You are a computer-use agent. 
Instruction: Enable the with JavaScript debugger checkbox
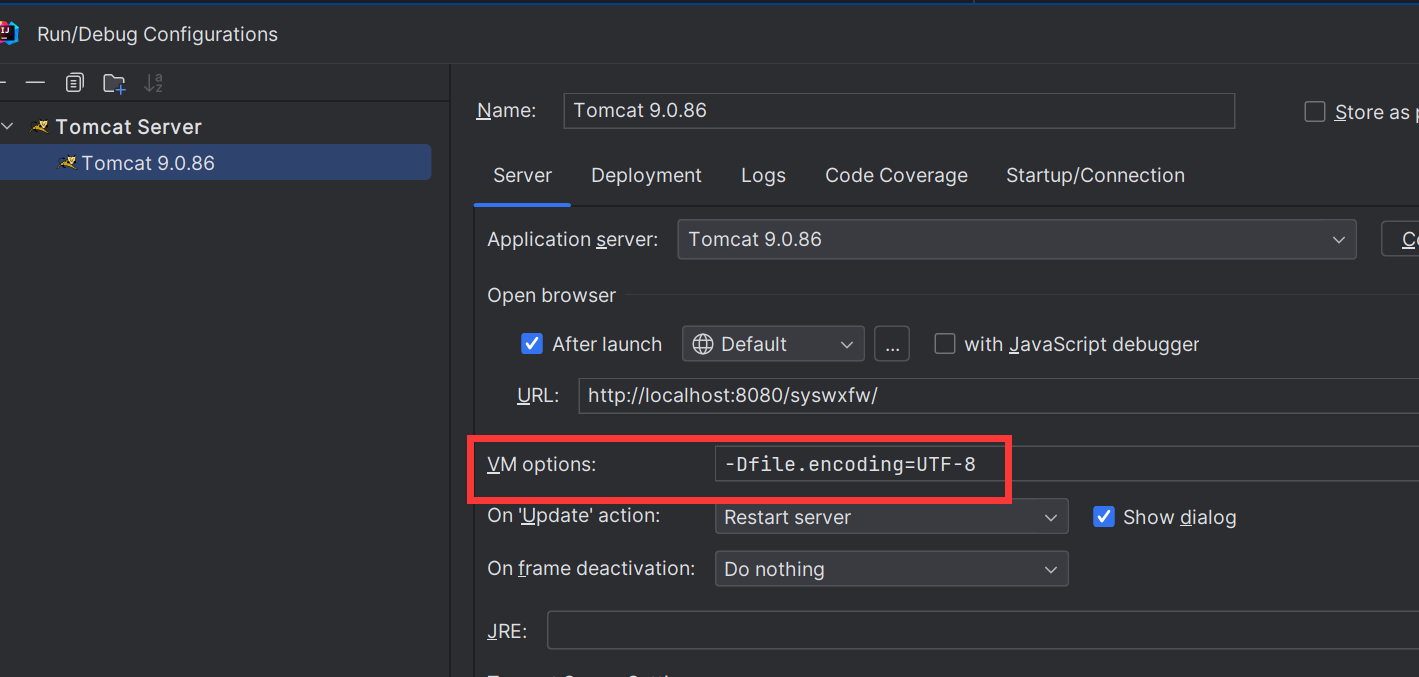pos(944,344)
